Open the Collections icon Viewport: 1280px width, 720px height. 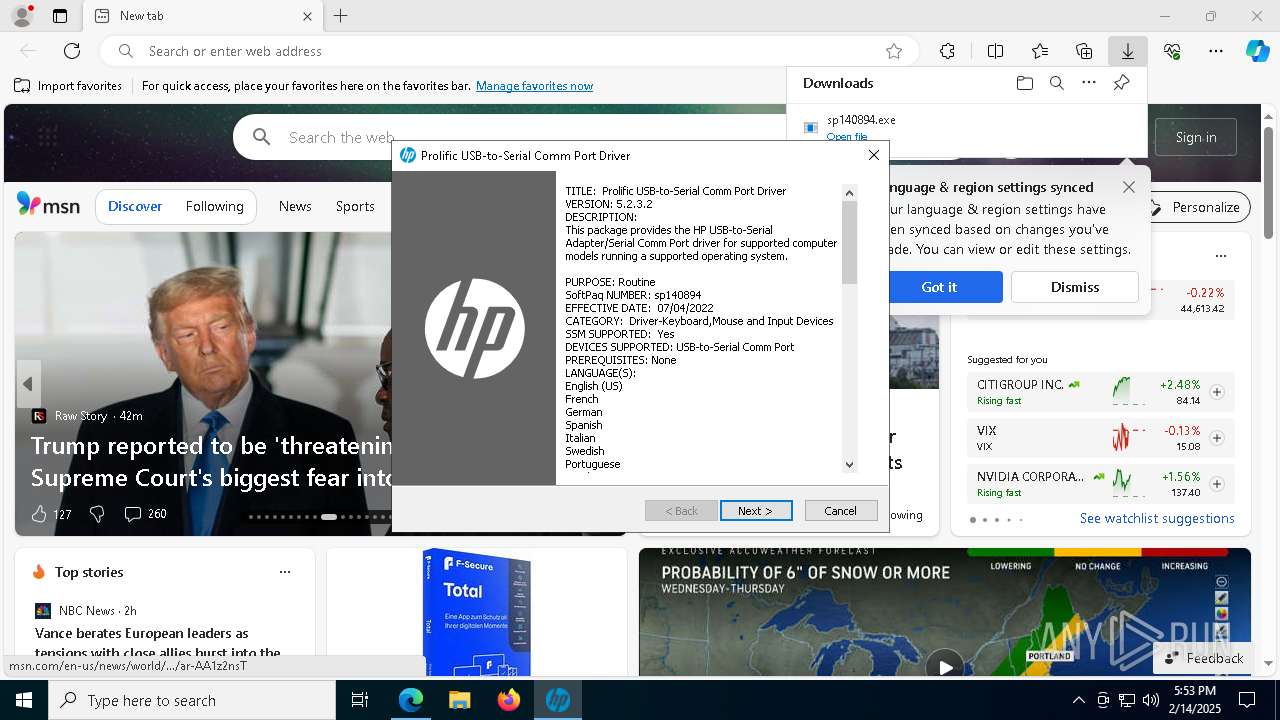(x=1084, y=51)
